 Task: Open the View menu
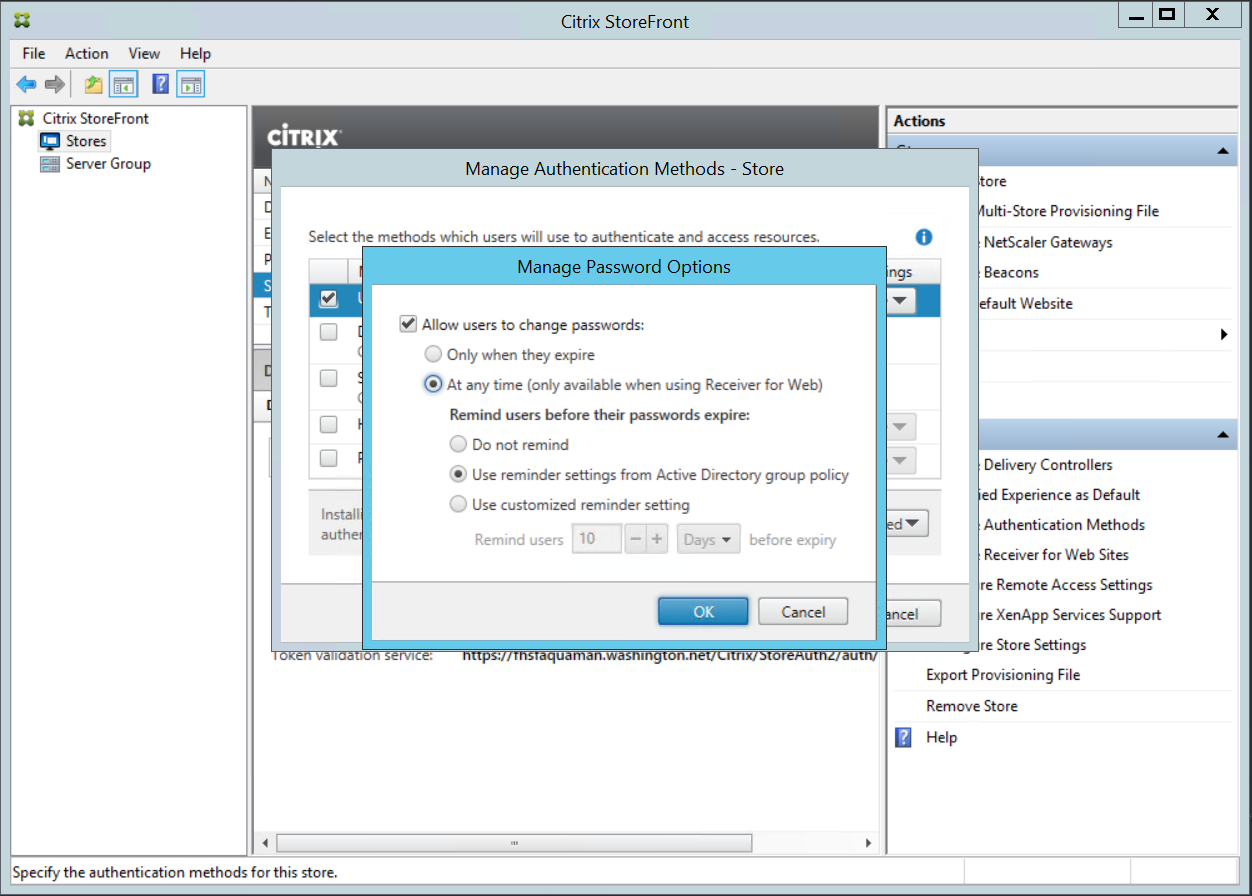point(144,53)
